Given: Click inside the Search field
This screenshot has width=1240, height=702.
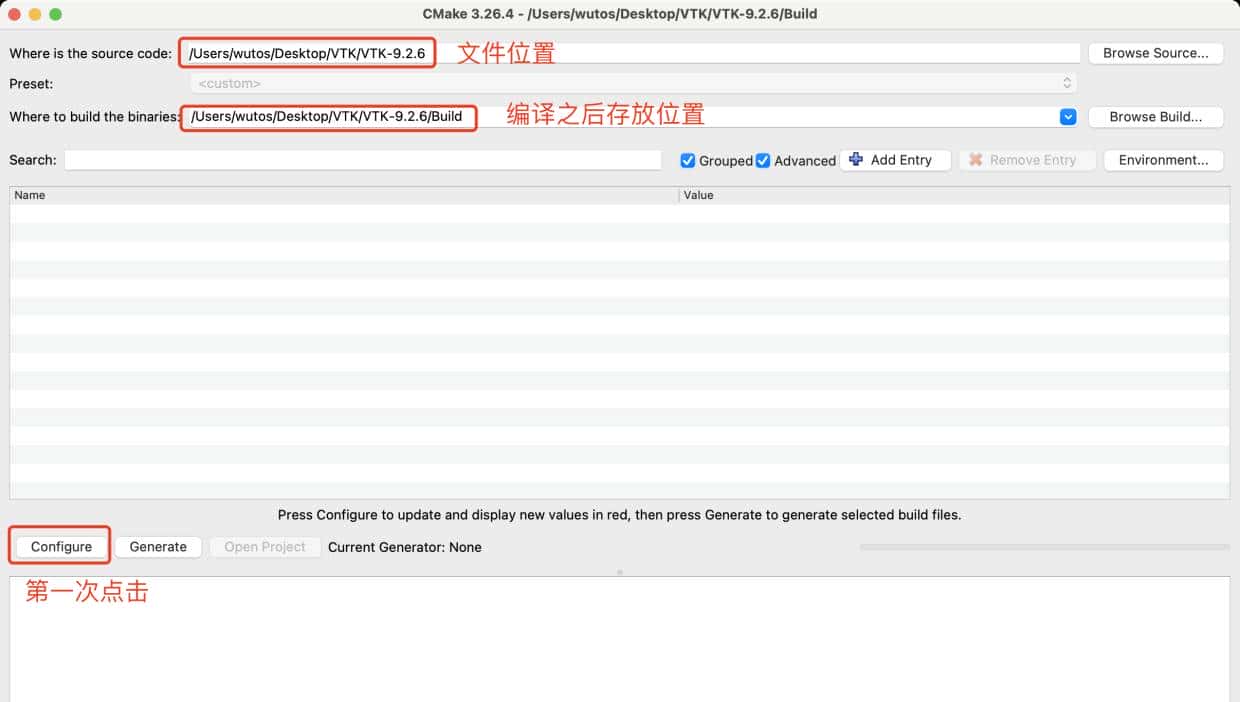Looking at the screenshot, I should click(x=363, y=160).
